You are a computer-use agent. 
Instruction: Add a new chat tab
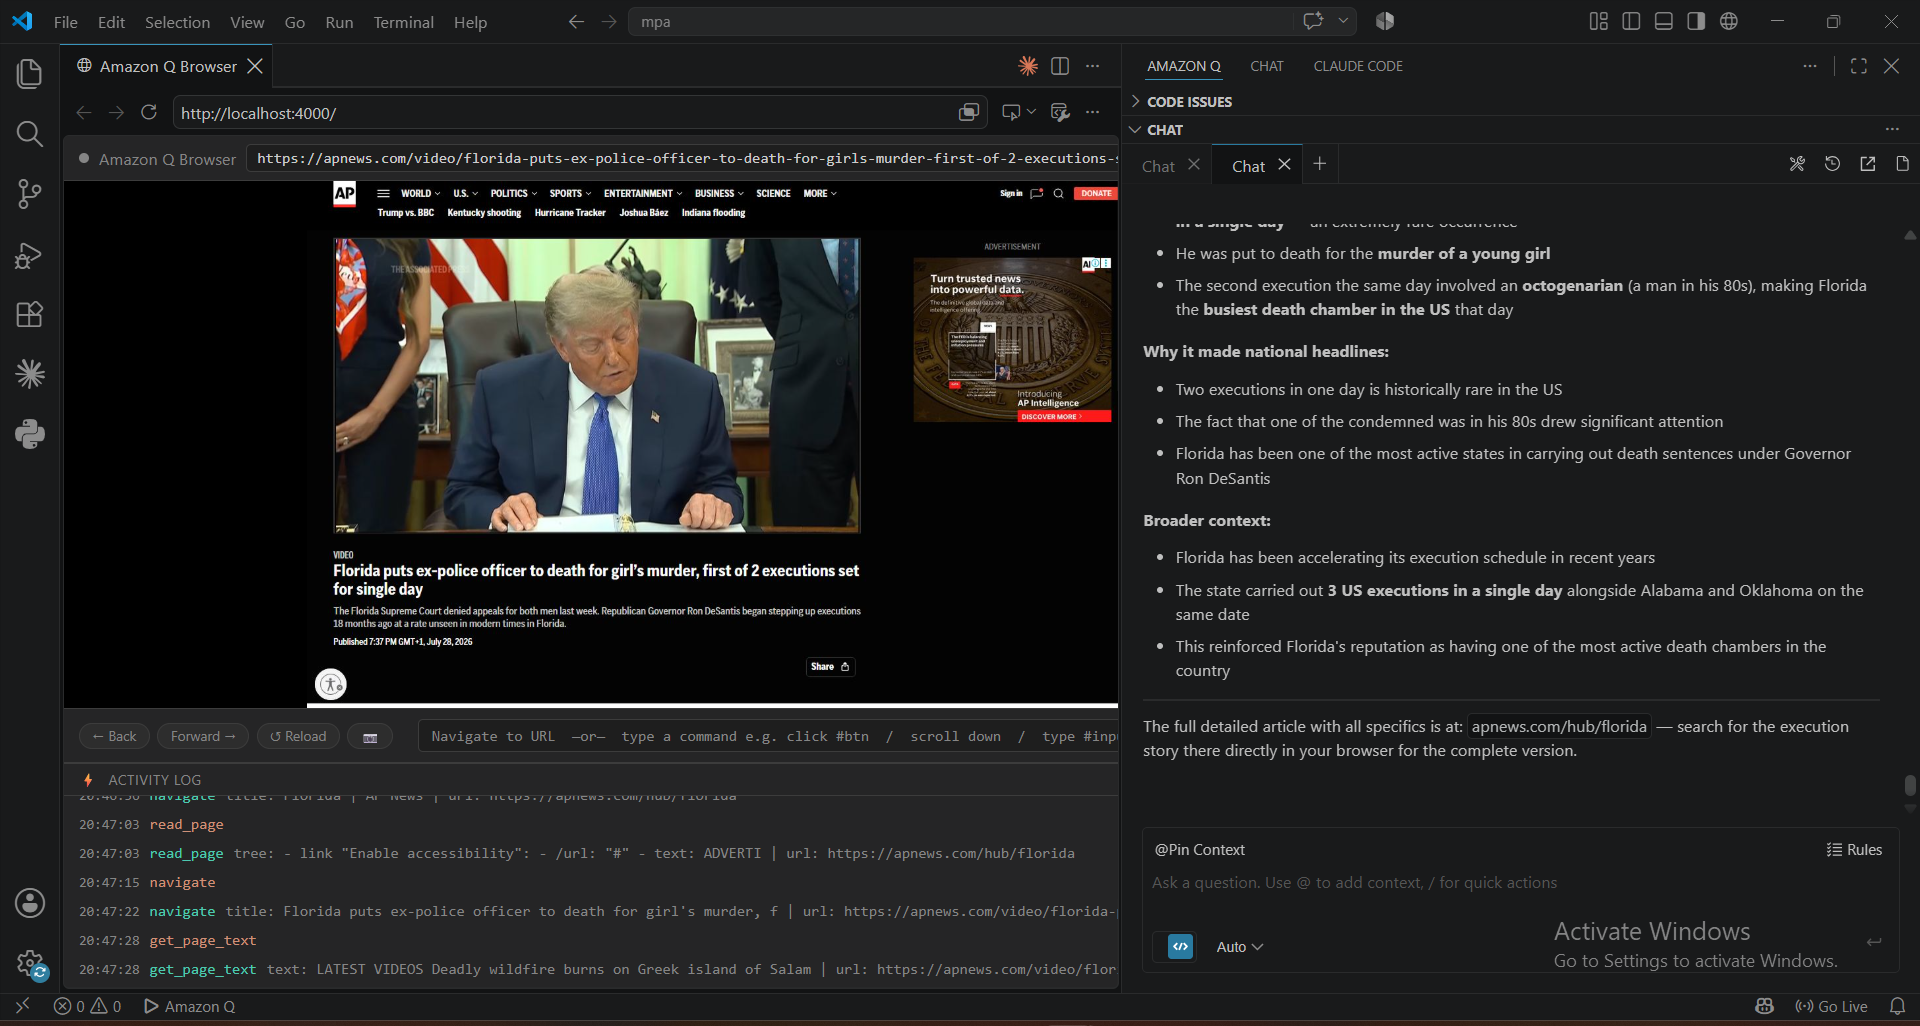point(1320,164)
